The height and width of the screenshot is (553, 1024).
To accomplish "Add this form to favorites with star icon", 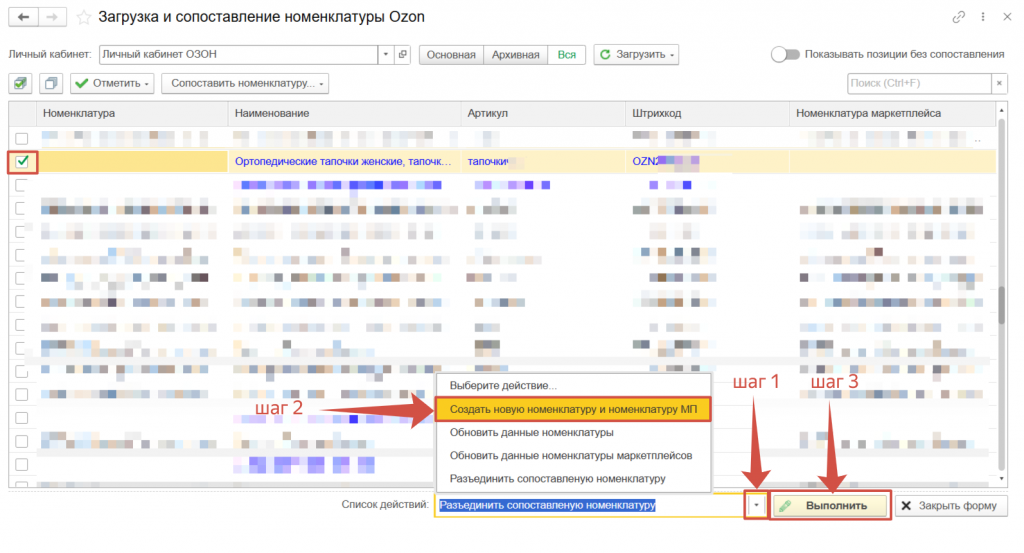I will point(84,17).
